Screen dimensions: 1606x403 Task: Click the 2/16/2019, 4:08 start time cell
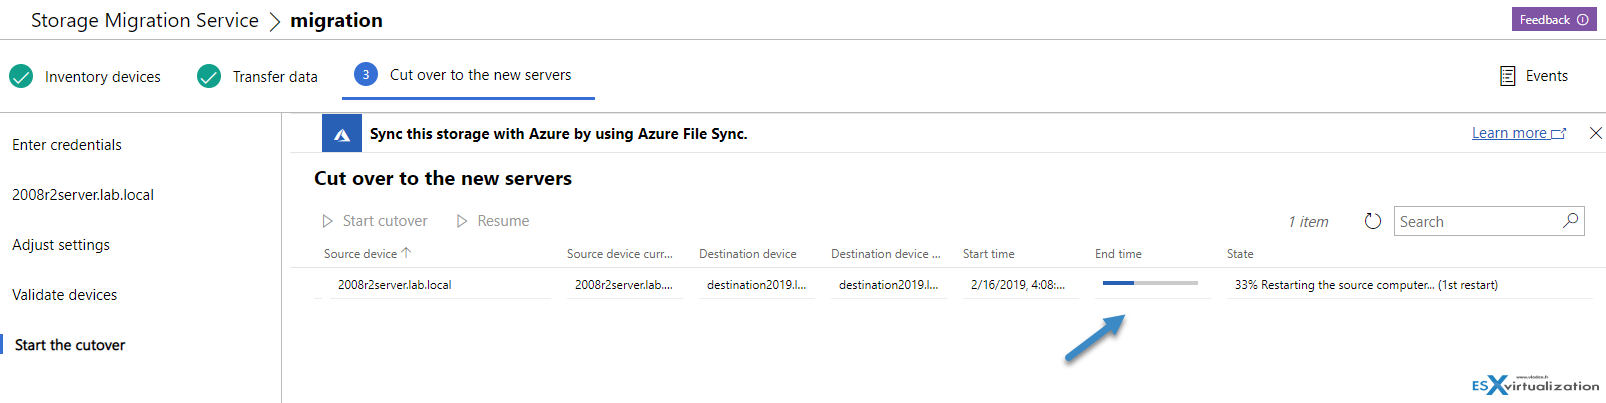pos(1018,285)
